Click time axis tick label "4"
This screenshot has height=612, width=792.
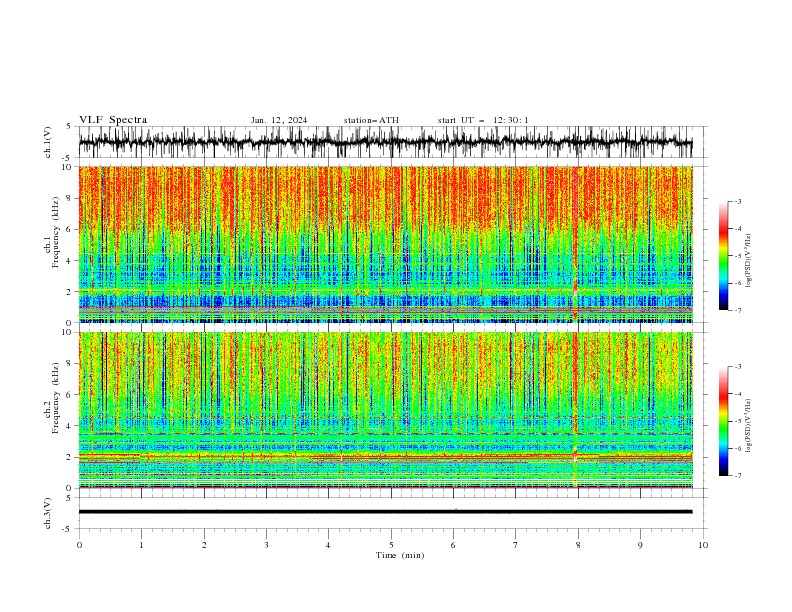(328, 545)
